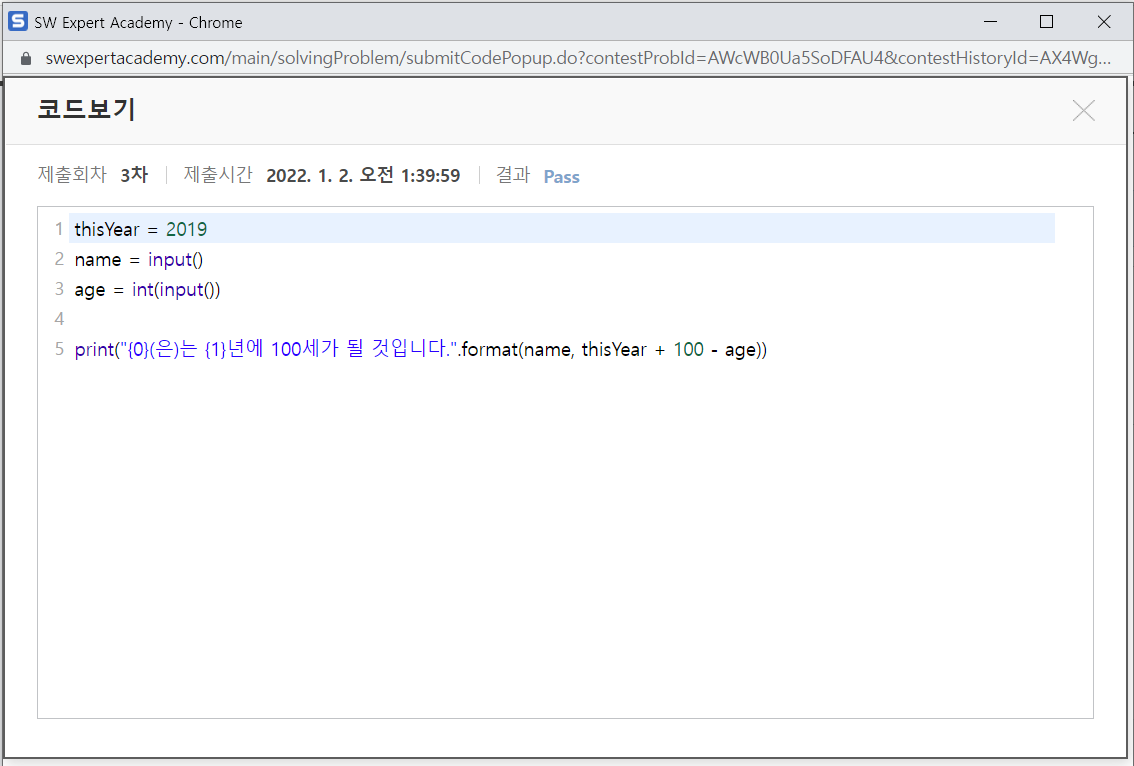
Task: Click the SW Expert Academy - Chrome window title
Action: (x=138, y=22)
